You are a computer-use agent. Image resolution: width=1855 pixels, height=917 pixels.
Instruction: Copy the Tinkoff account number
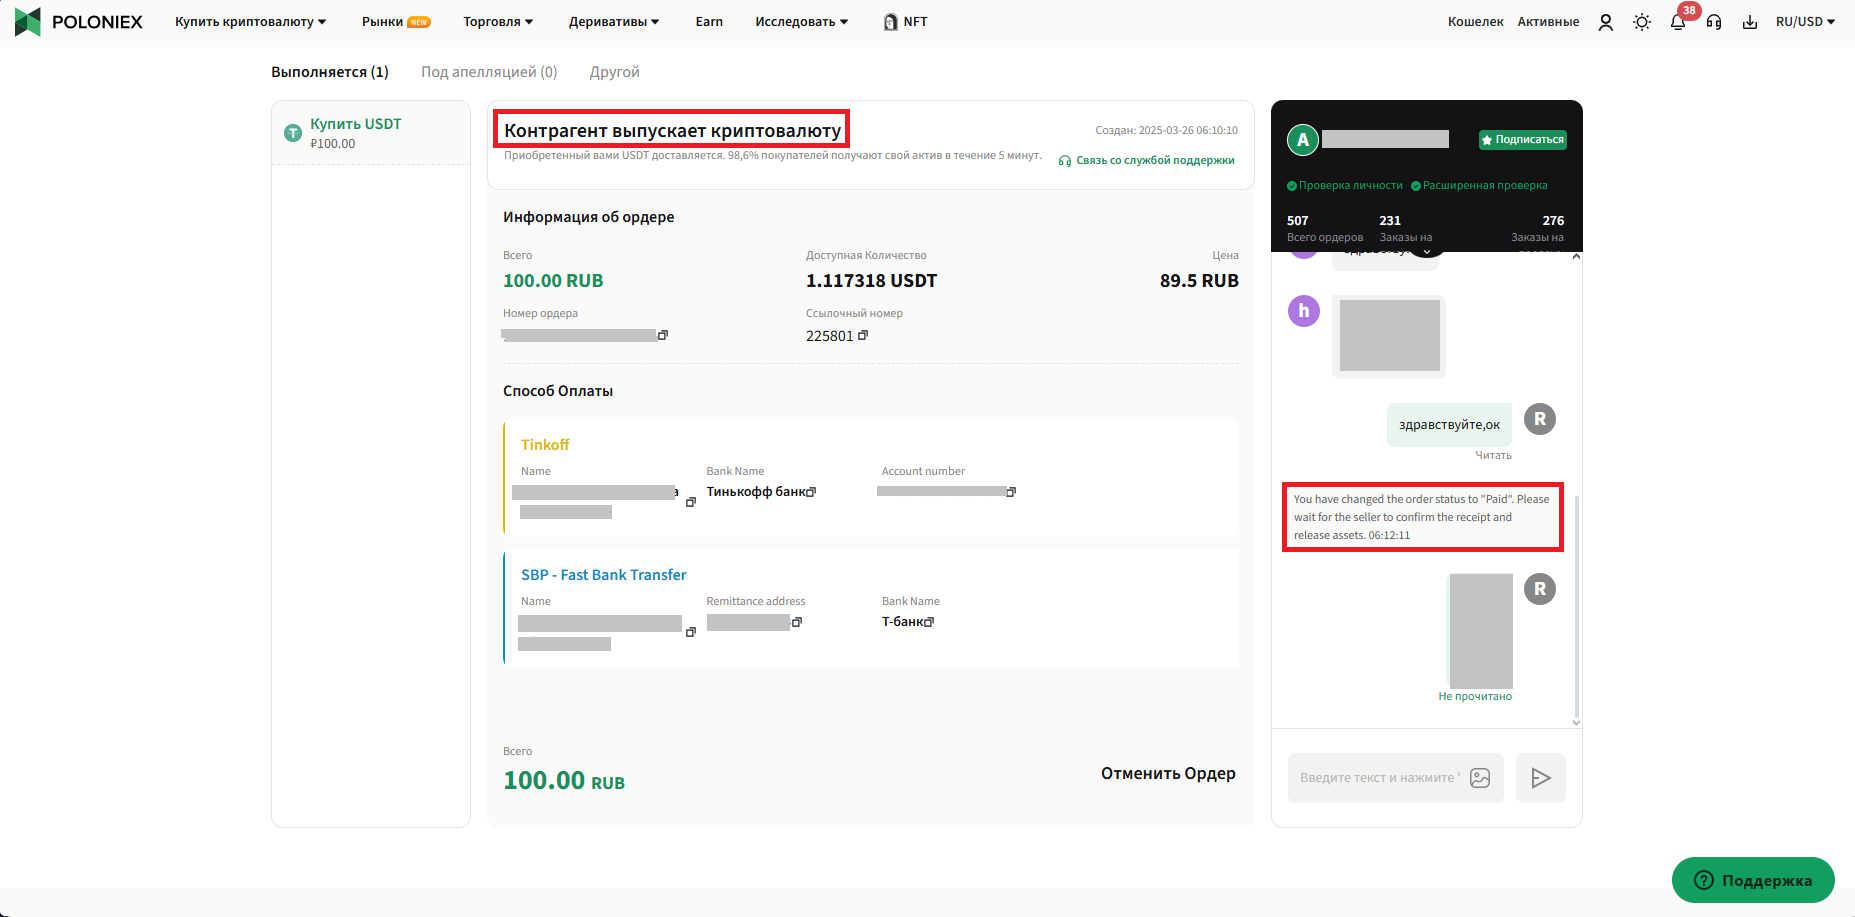pyautogui.click(x=1012, y=492)
